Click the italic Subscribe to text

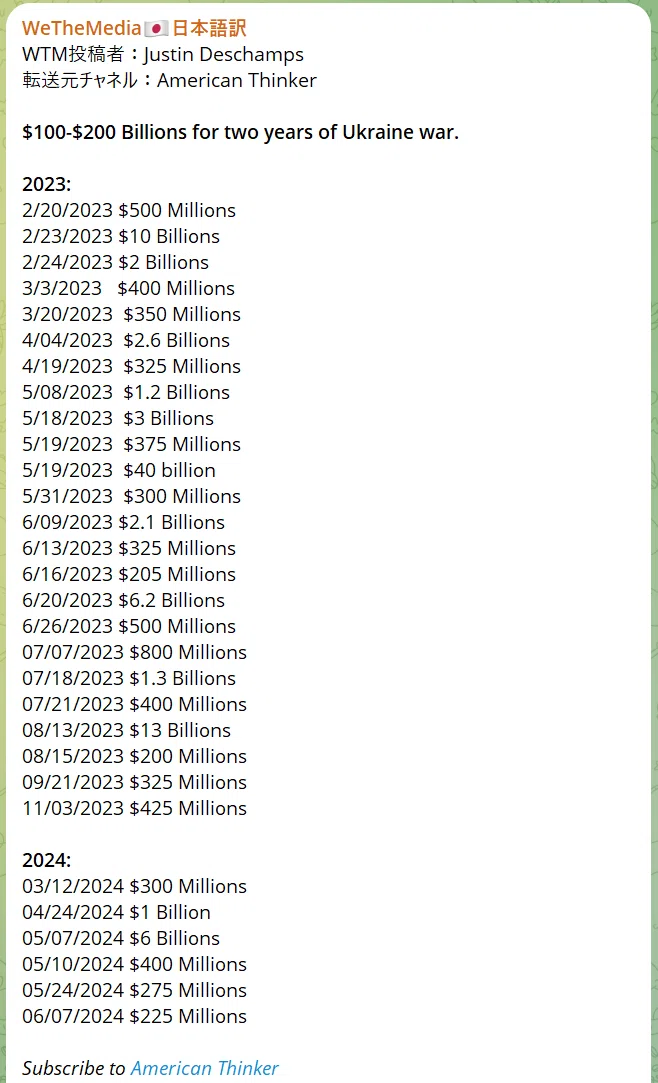pyautogui.click(x=74, y=1068)
